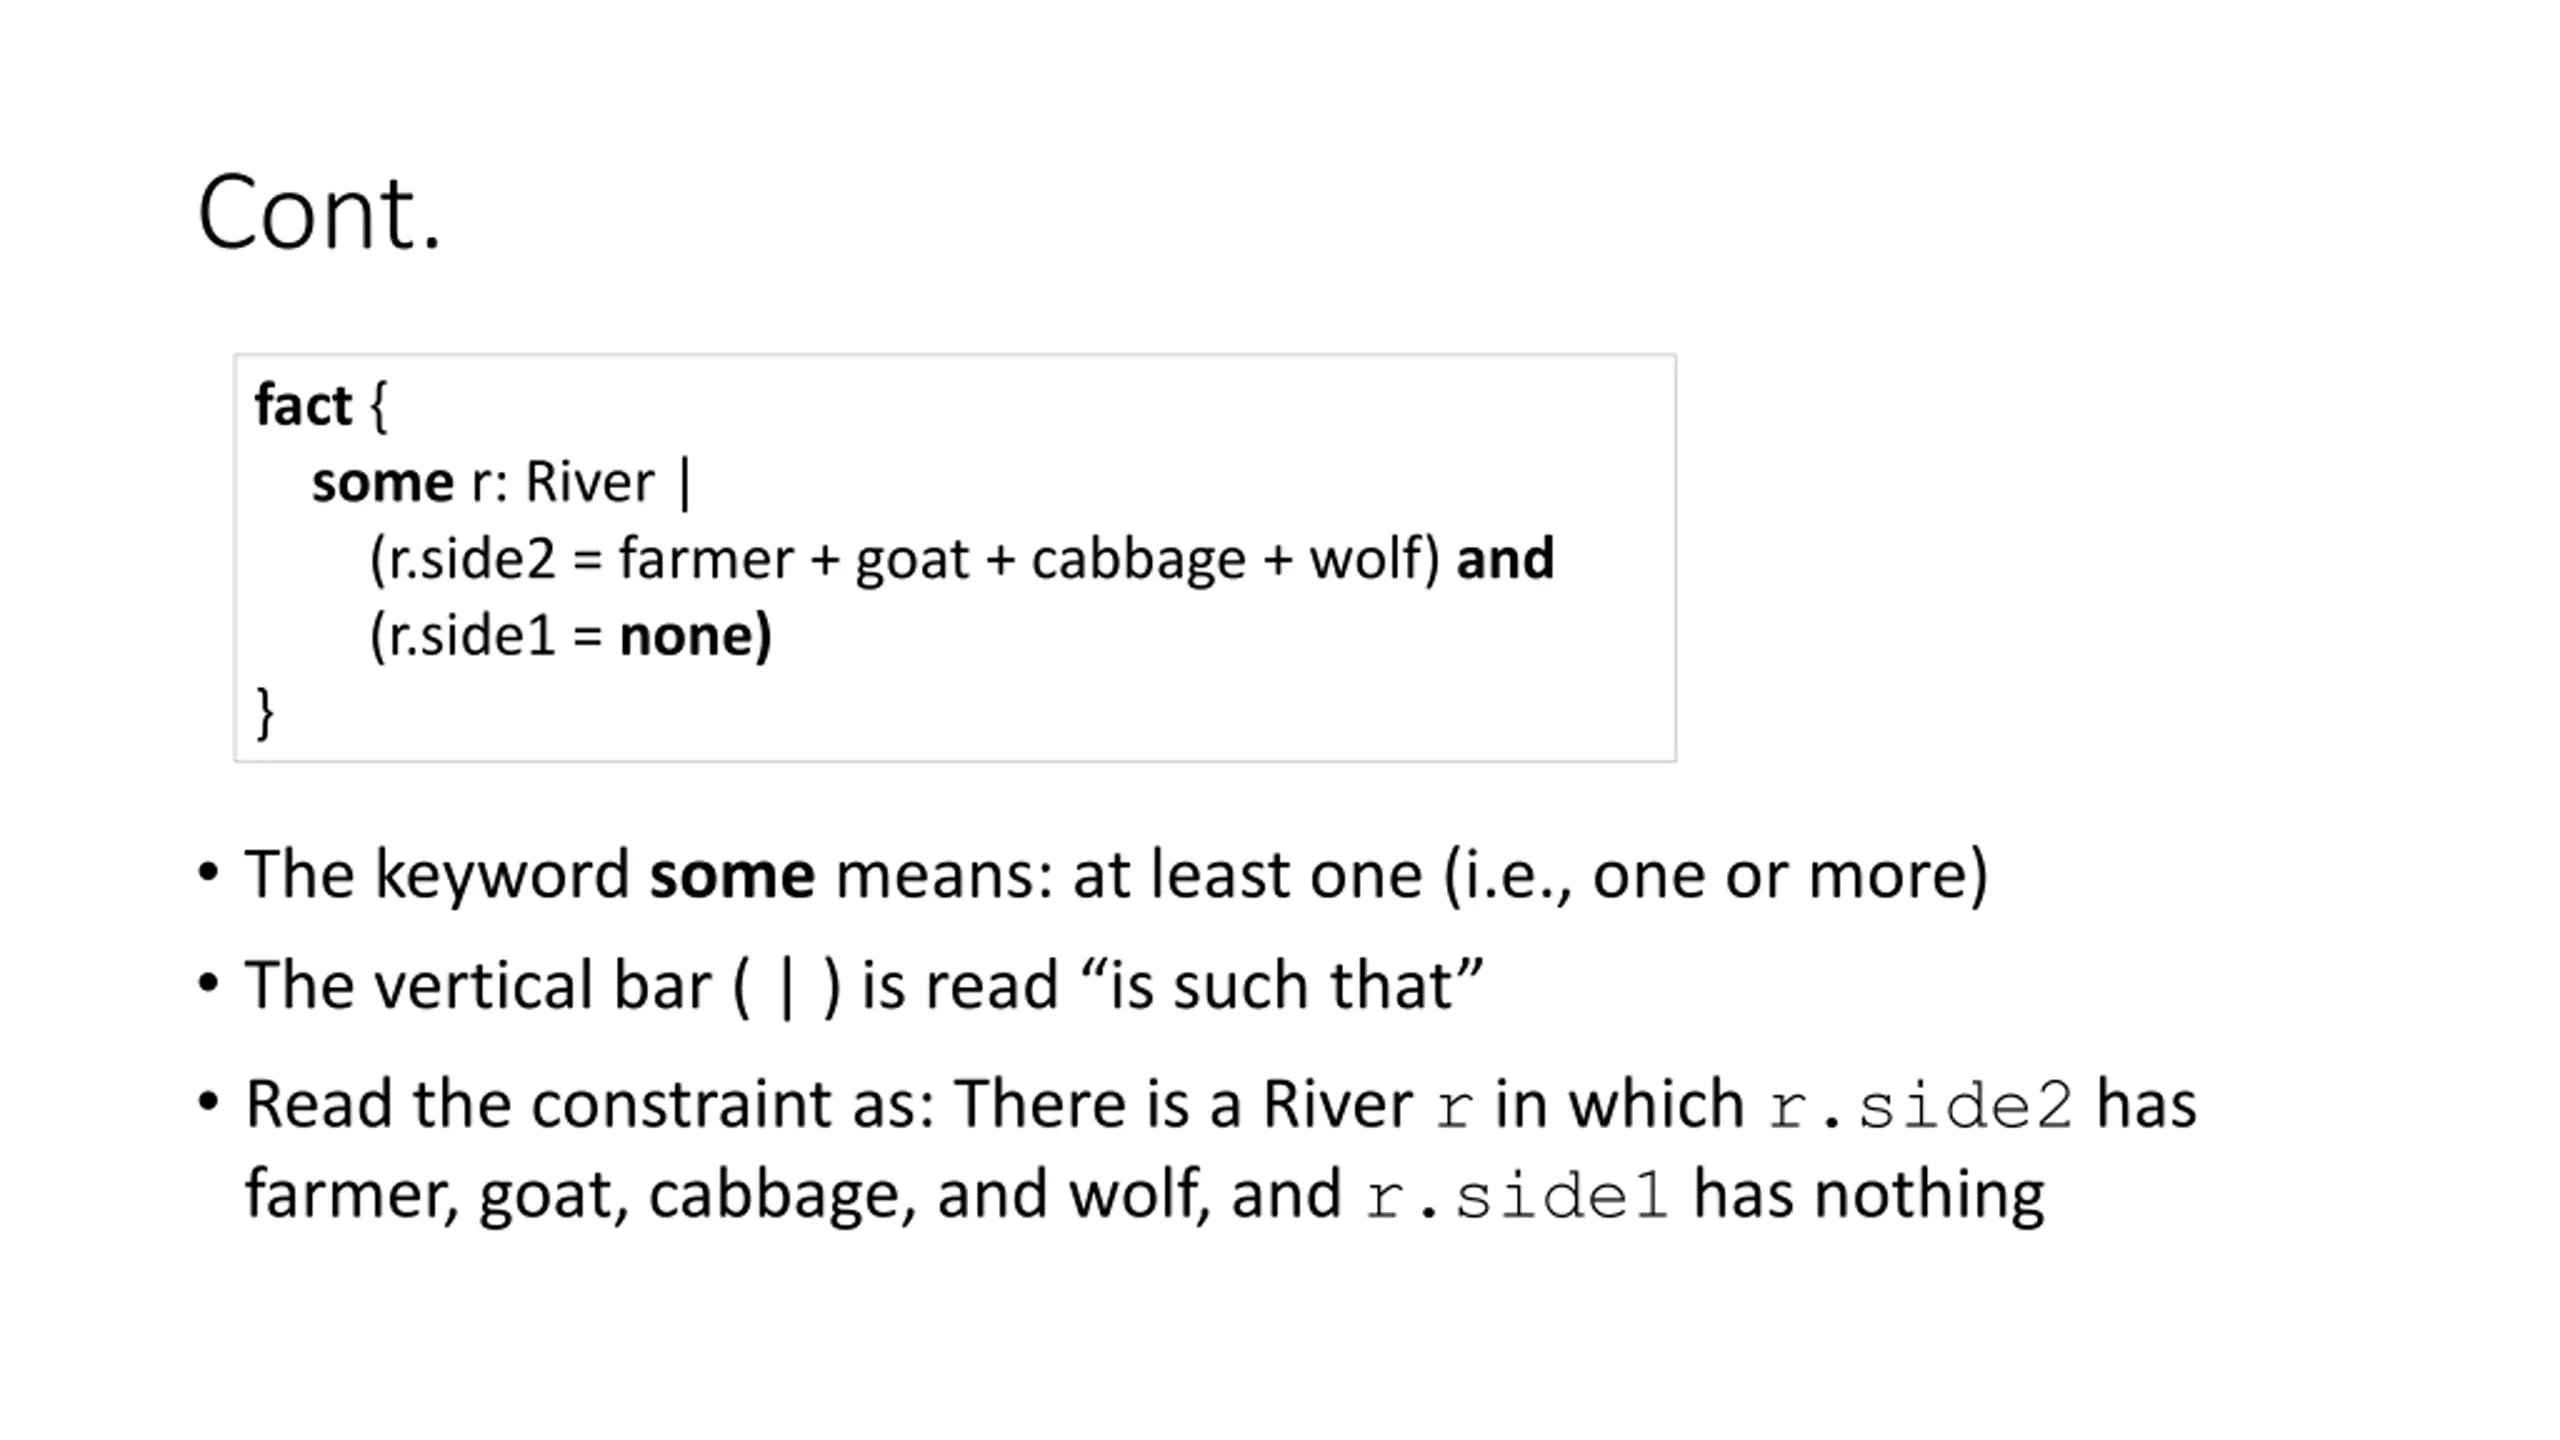Click the bold 'and' keyword in code

pyautogui.click(x=1505, y=558)
